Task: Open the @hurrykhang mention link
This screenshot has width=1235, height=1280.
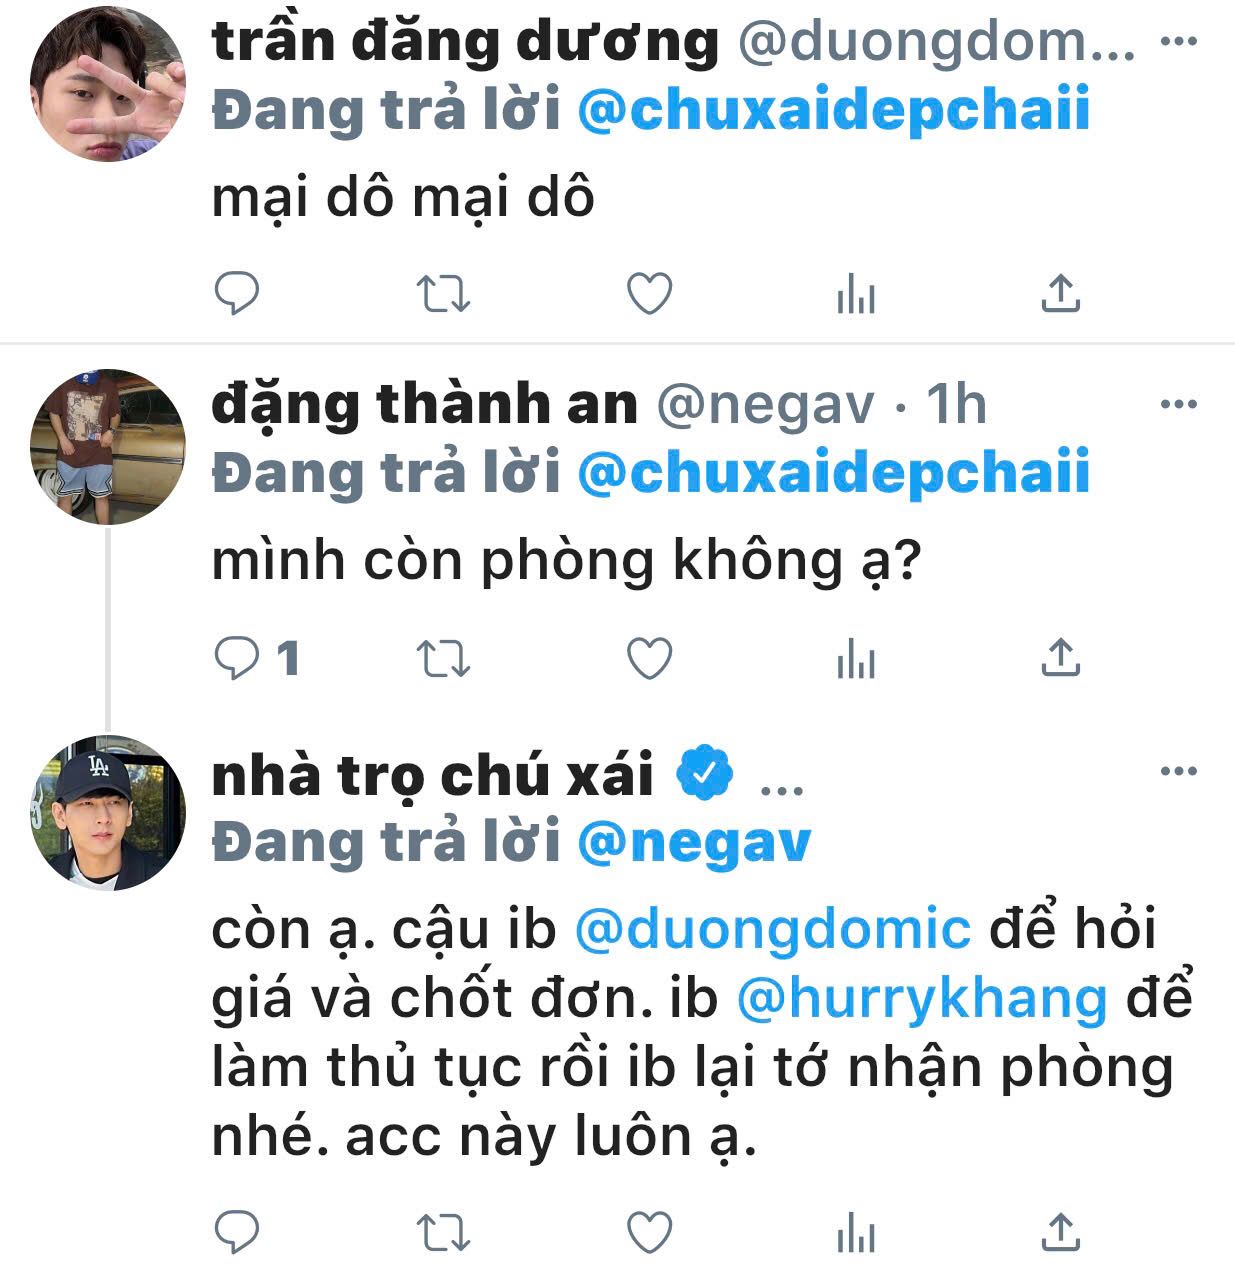Action: tap(921, 998)
